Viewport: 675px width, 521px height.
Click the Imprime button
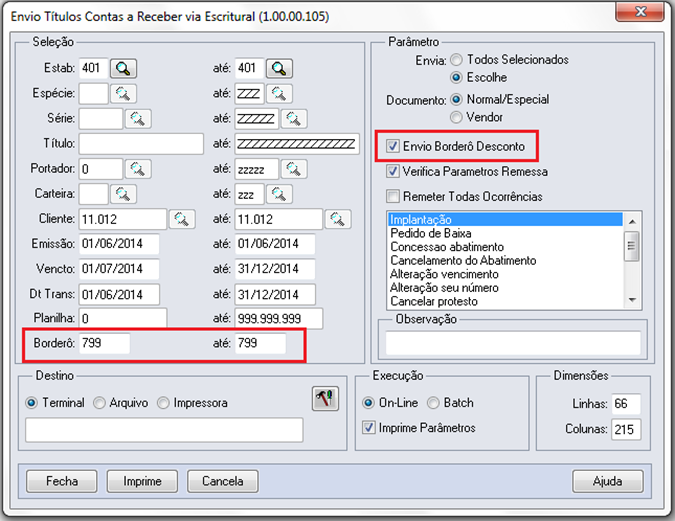click(x=142, y=481)
